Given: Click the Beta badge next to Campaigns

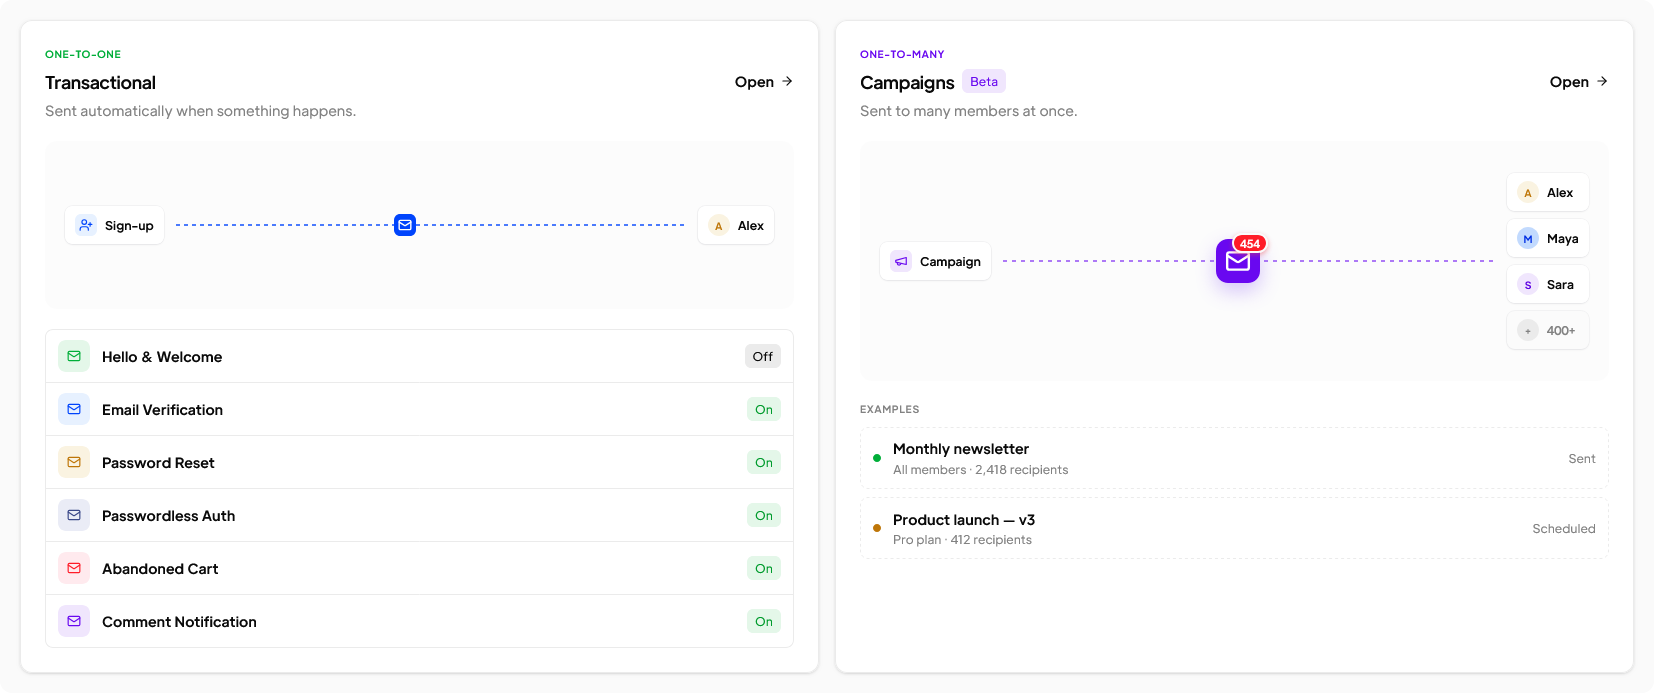Looking at the screenshot, I should pos(984,82).
